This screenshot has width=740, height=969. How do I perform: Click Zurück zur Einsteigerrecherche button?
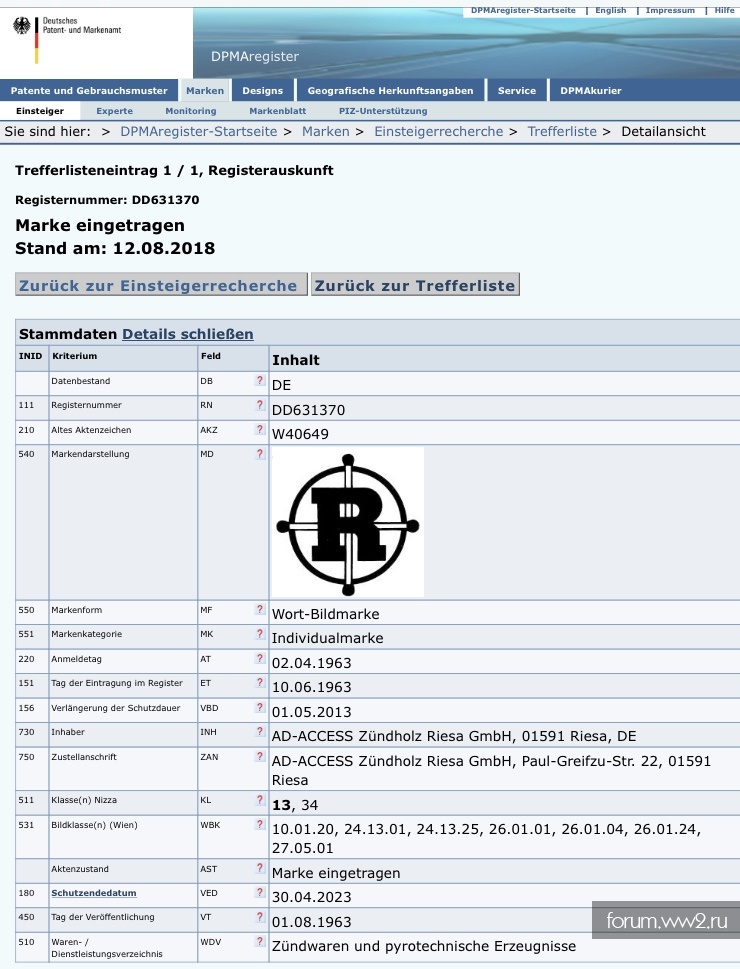click(x=161, y=285)
